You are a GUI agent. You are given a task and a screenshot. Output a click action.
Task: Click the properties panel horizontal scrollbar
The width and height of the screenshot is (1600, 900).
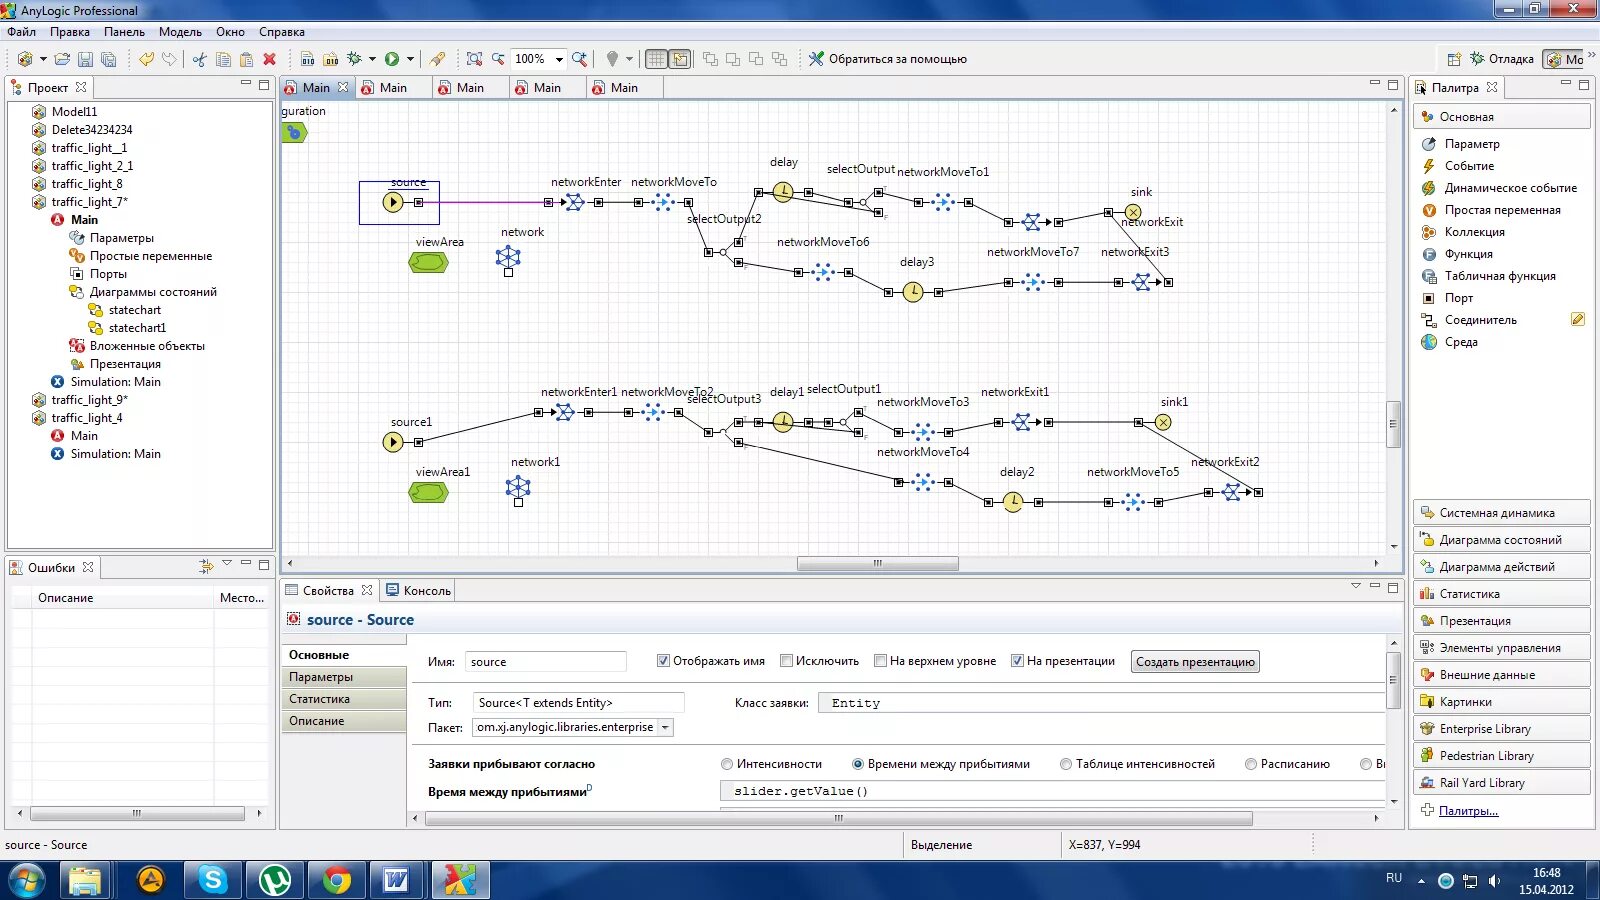click(x=838, y=818)
